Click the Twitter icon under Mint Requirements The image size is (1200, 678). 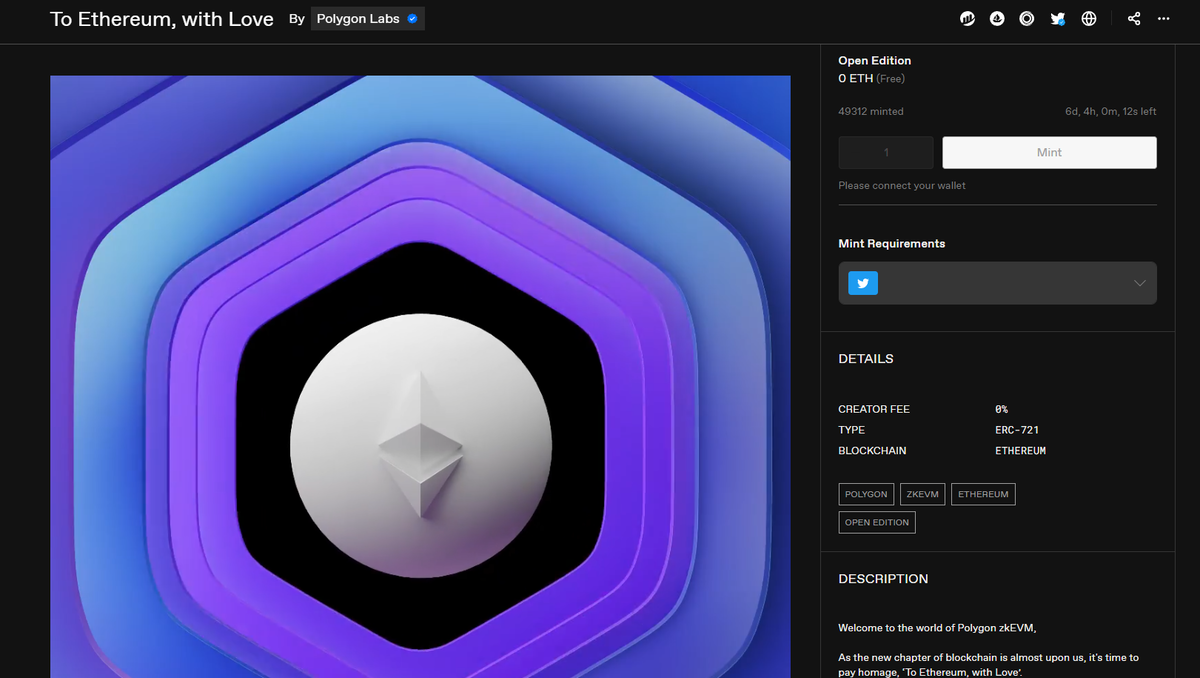(863, 283)
